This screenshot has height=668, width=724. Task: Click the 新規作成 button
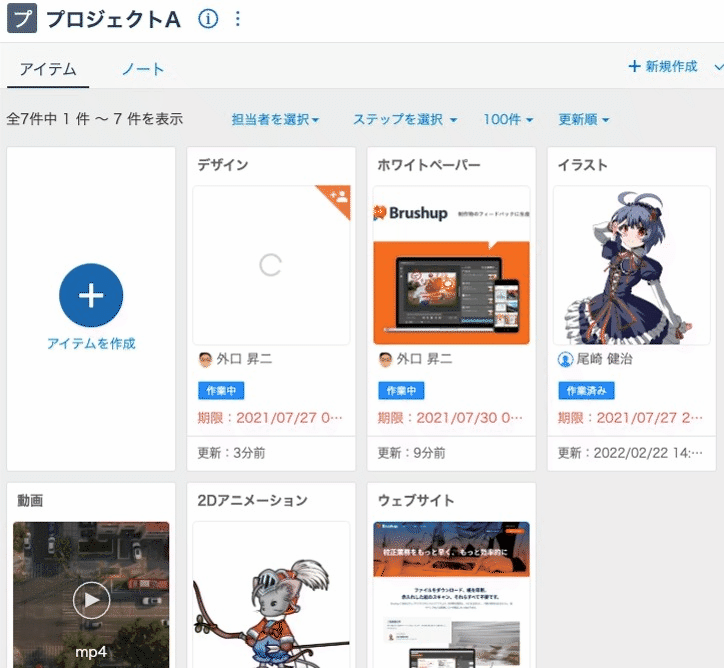click(663, 66)
